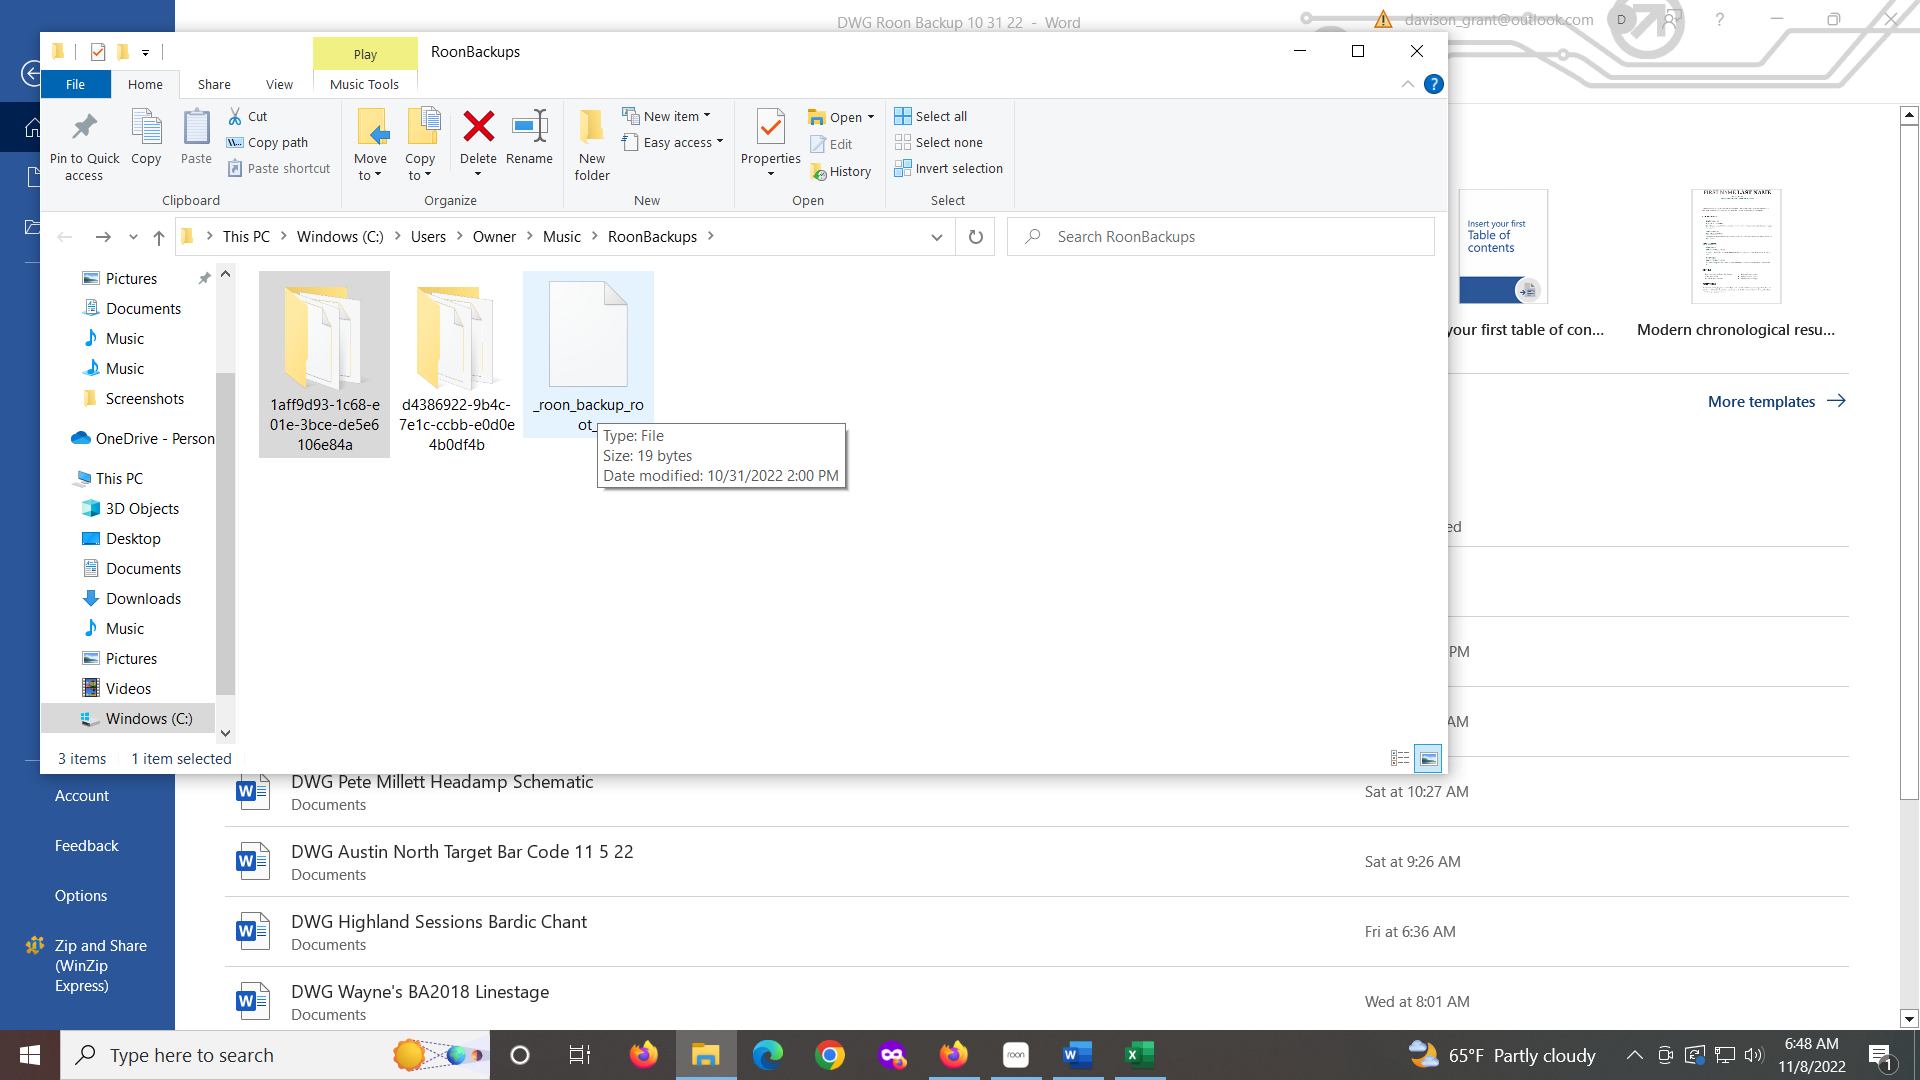Click the Pin to Quick access icon

pyautogui.click(x=85, y=127)
